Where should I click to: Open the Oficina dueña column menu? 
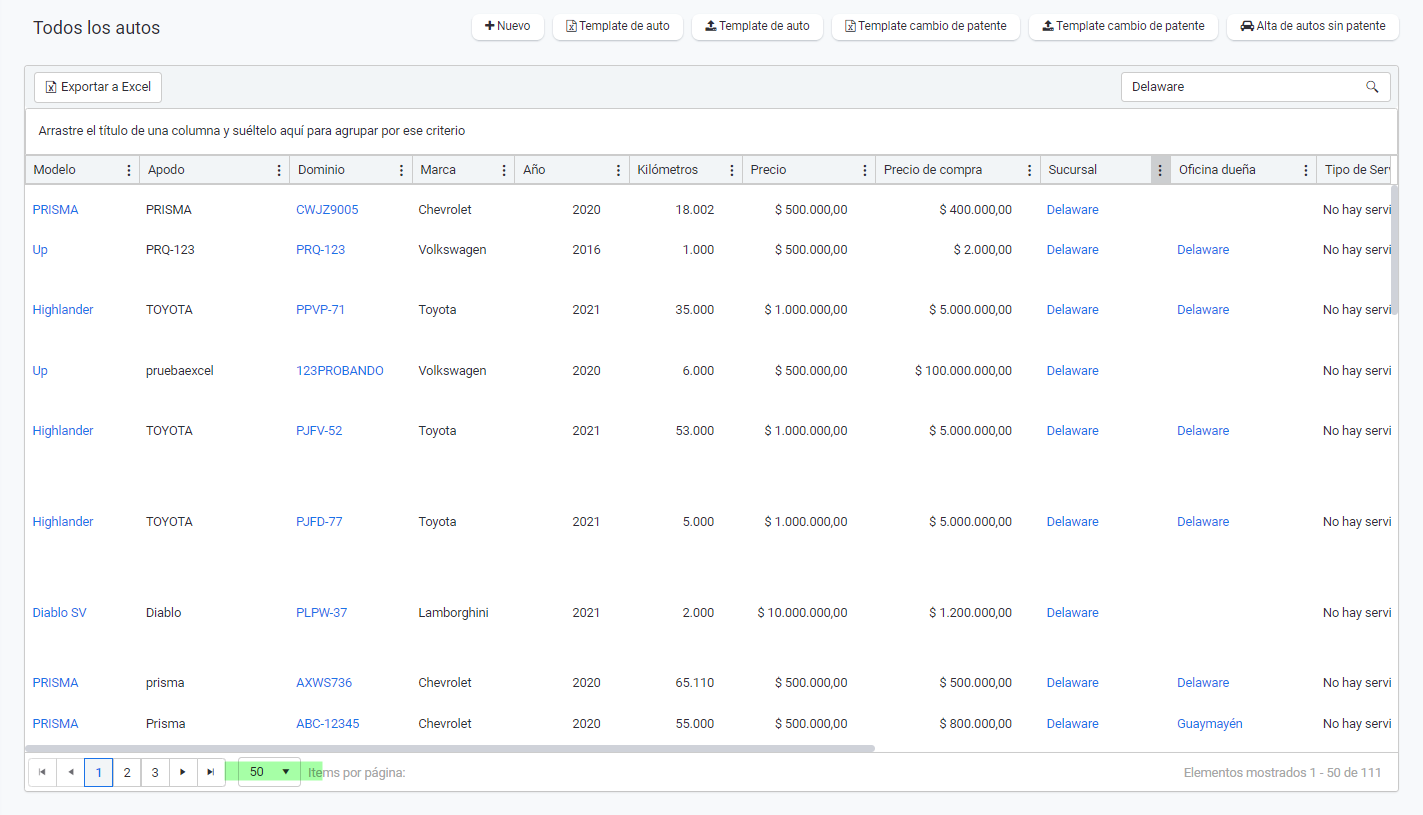coord(1306,170)
